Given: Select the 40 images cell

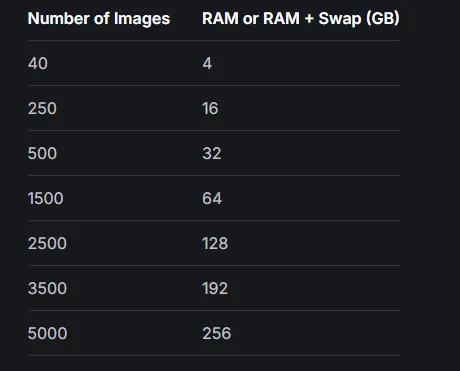Looking at the screenshot, I should pyautogui.click(x=38, y=63).
